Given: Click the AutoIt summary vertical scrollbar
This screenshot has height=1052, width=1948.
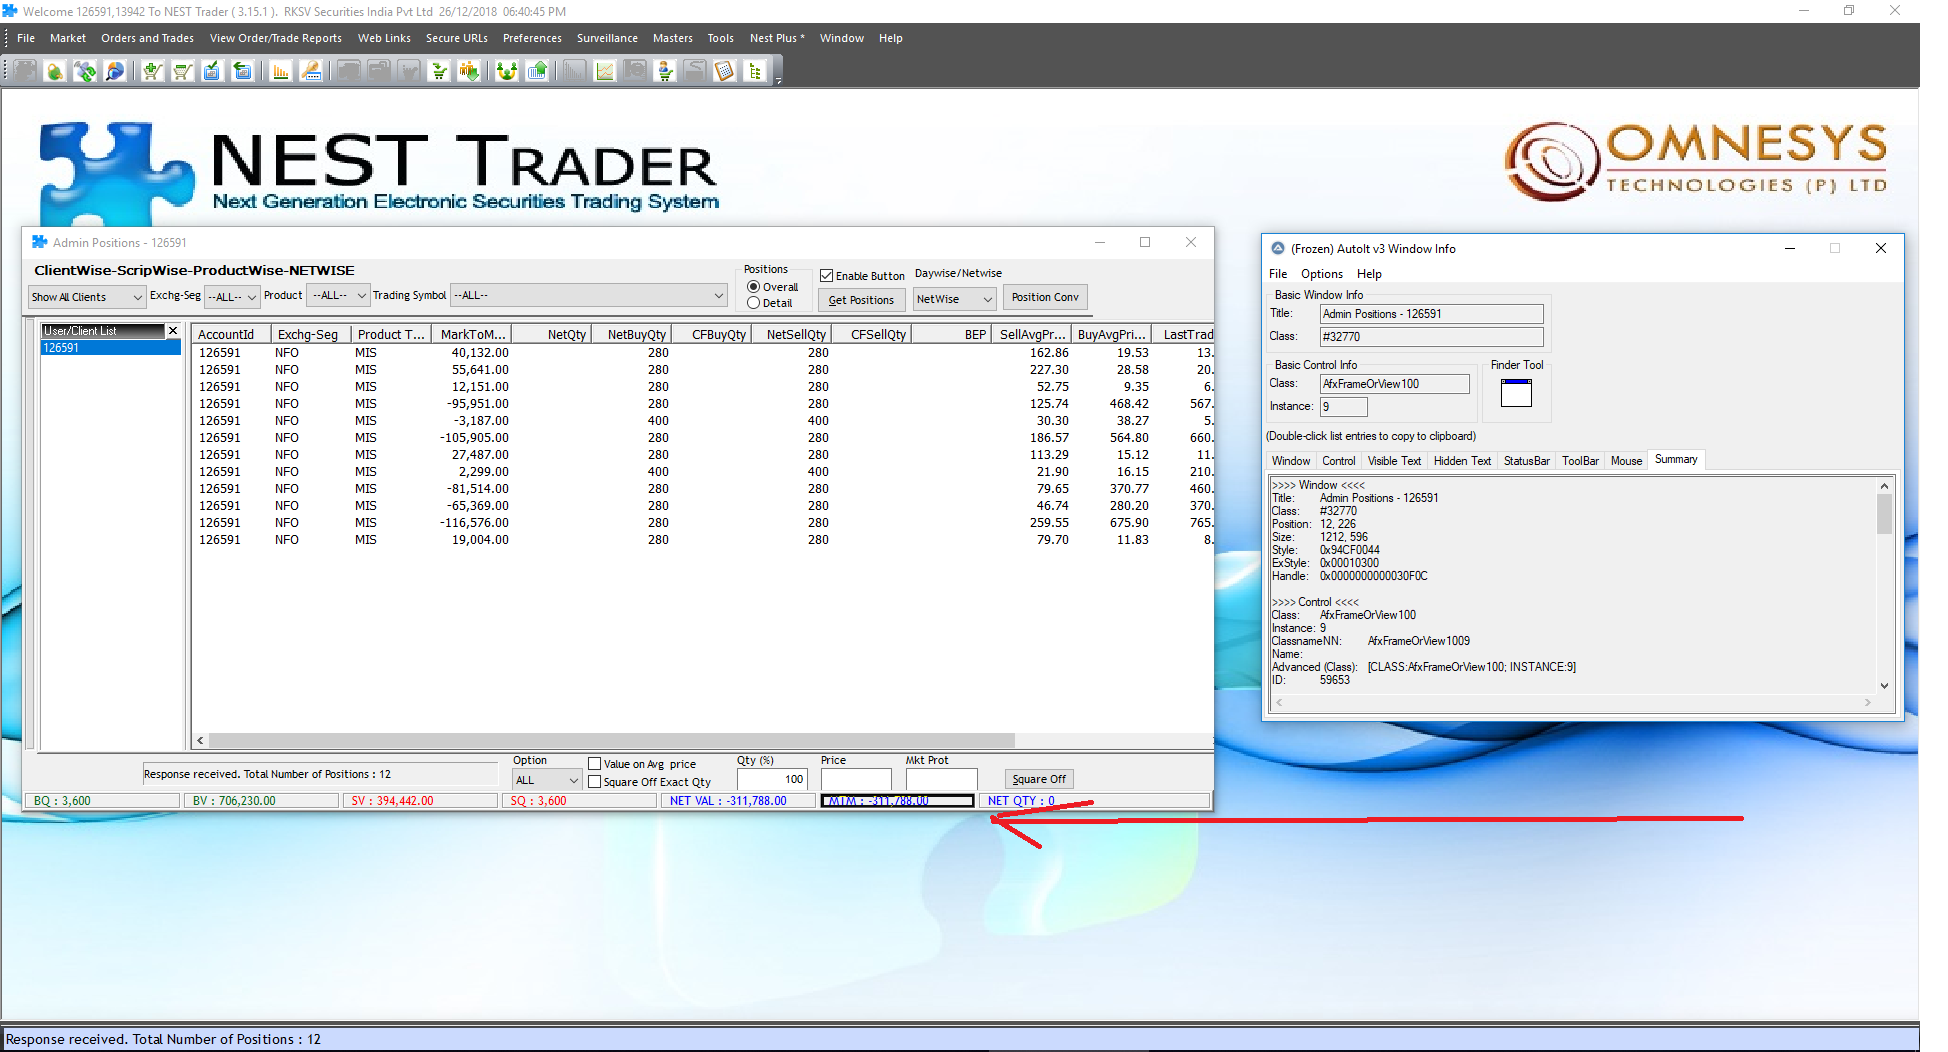Looking at the screenshot, I should pos(1884,514).
